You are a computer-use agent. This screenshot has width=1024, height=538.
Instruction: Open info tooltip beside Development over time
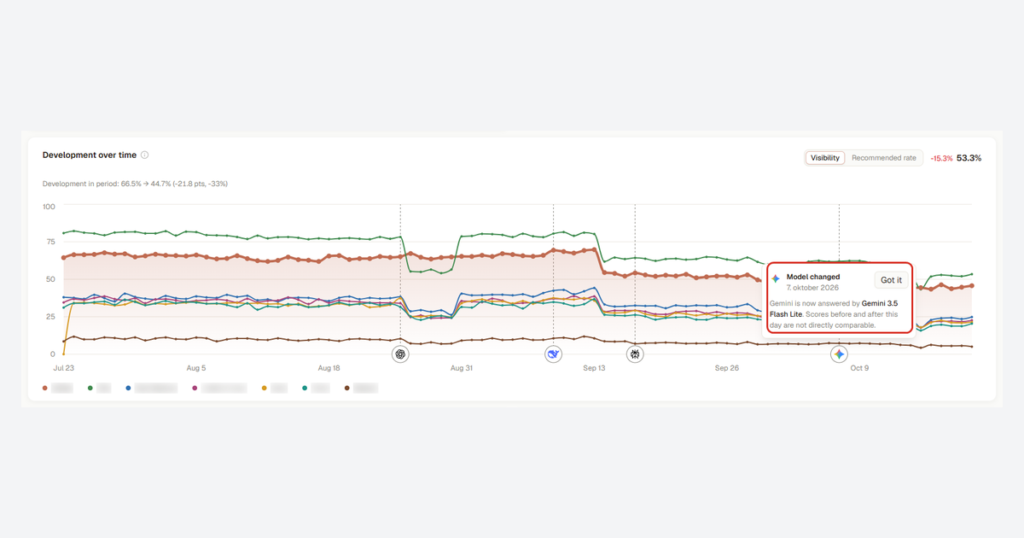click(145, 155)
